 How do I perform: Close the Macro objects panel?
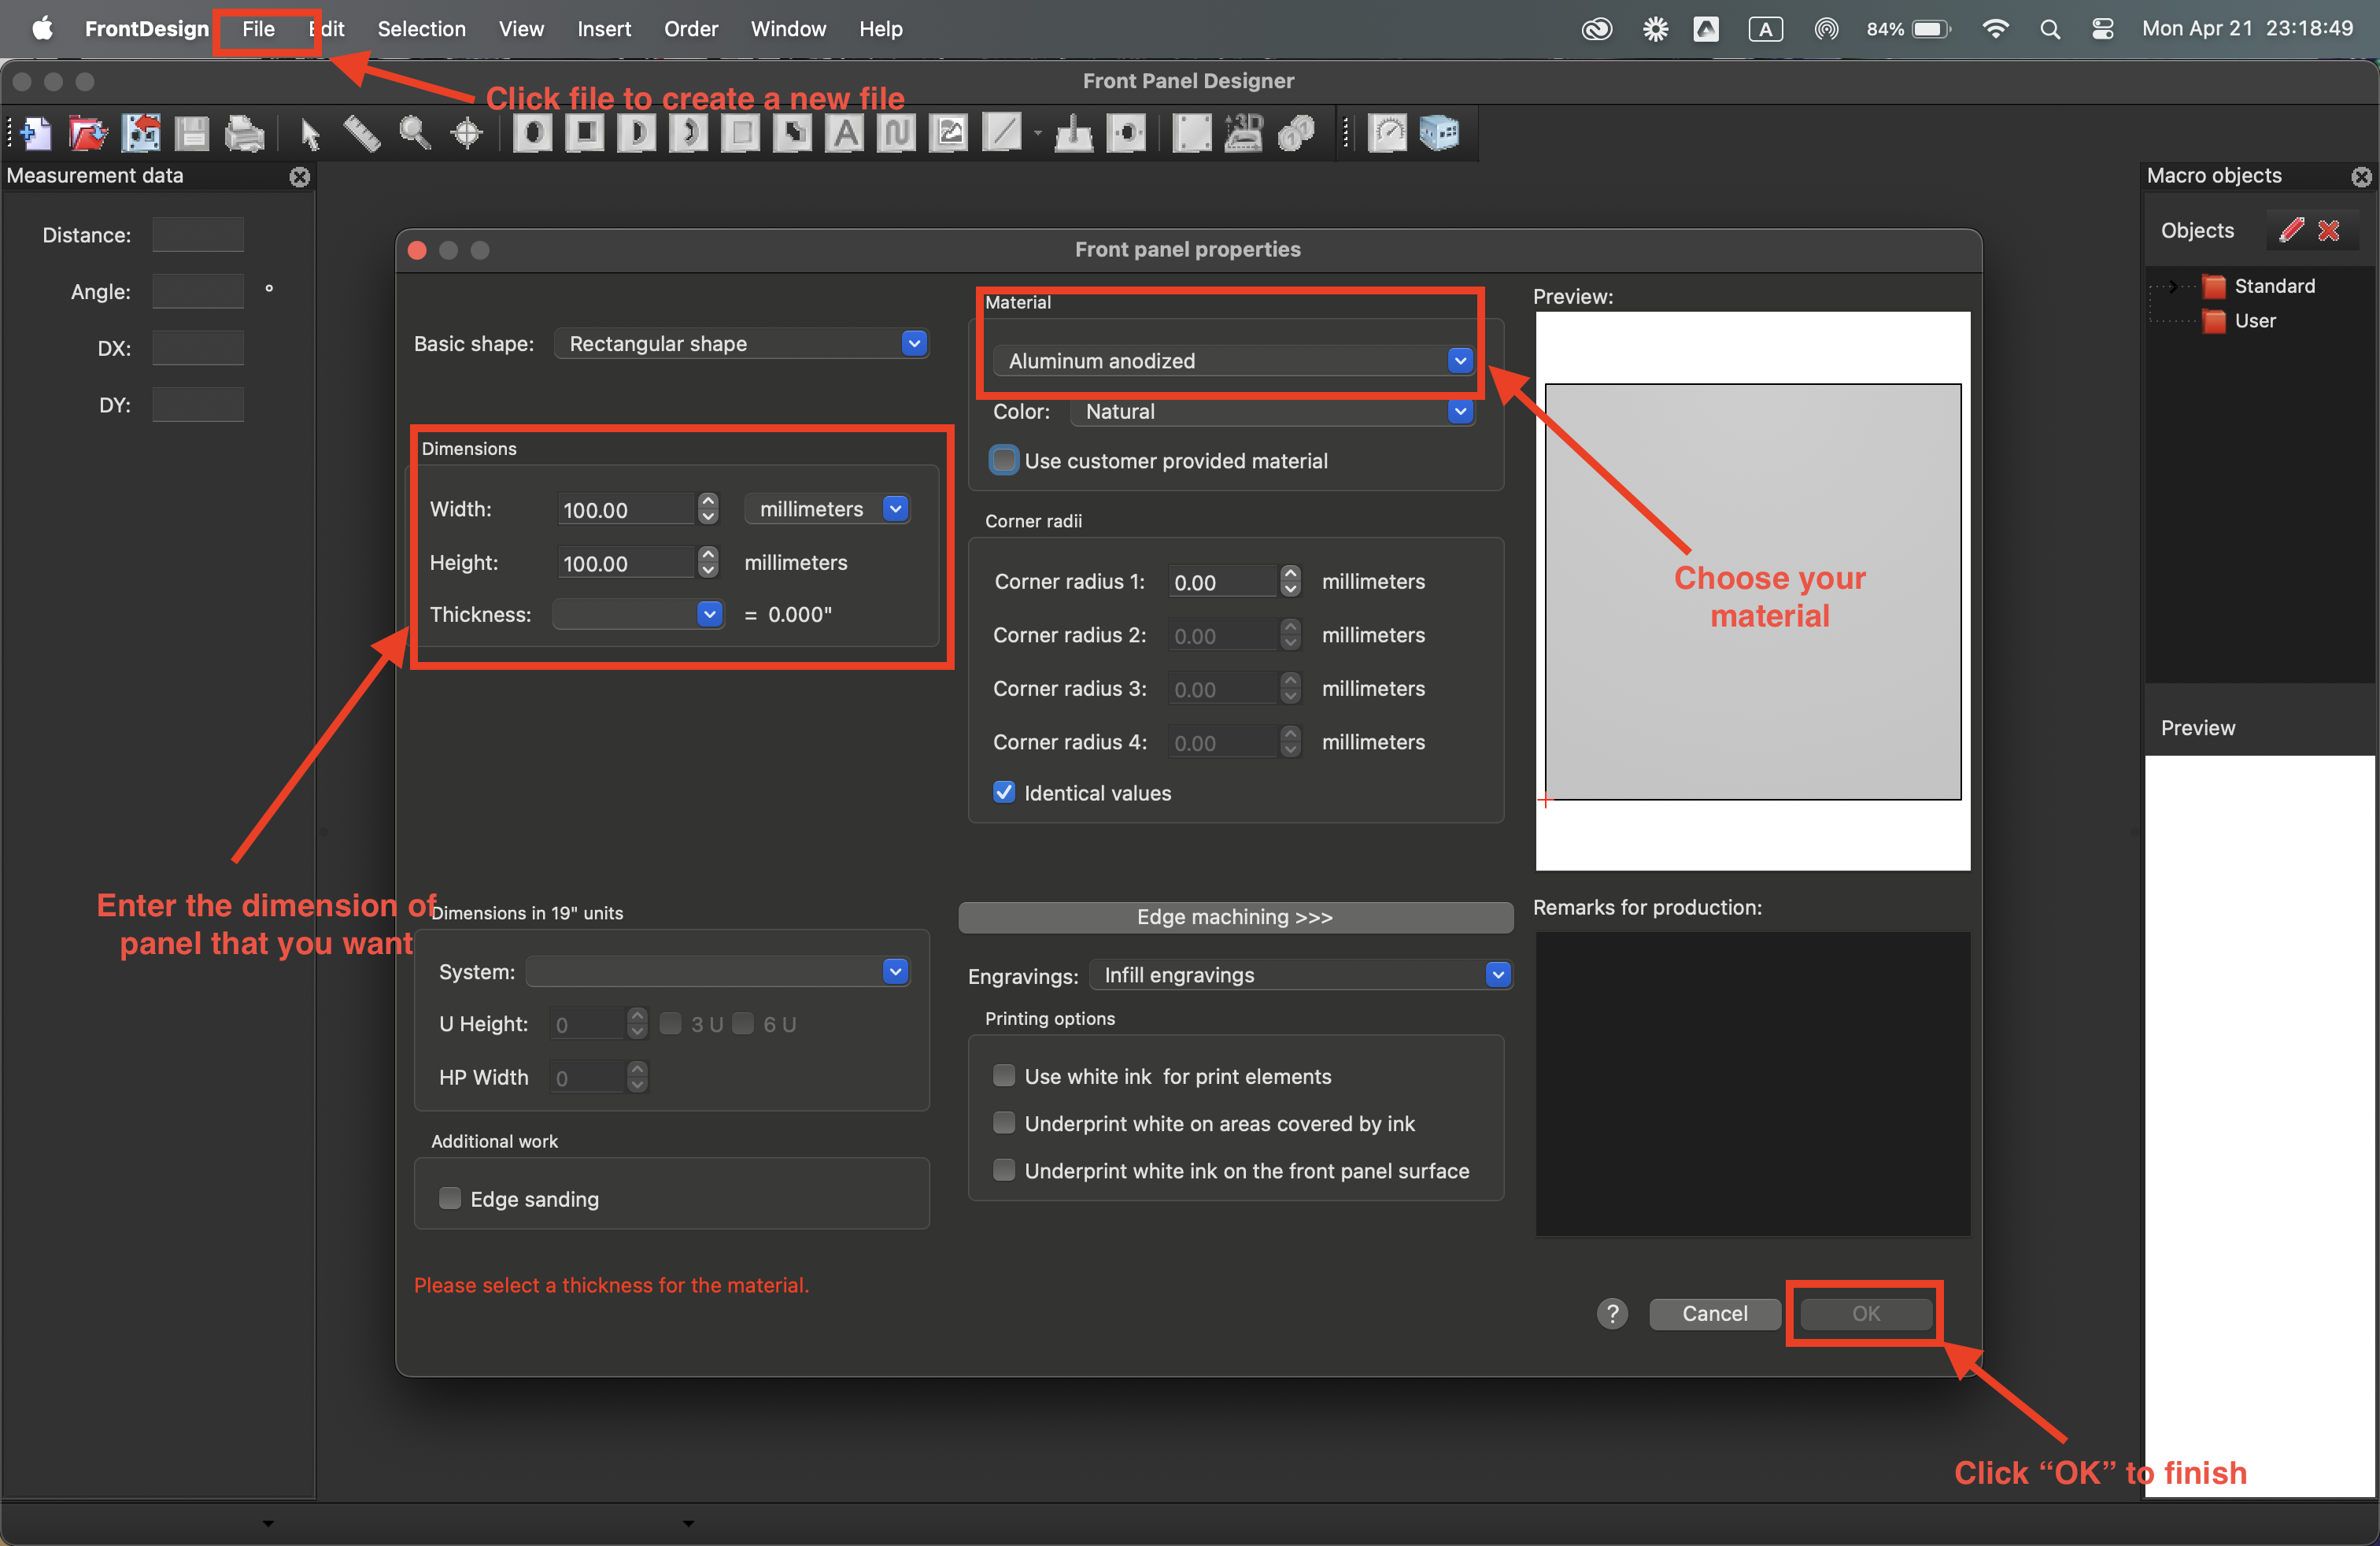(2361, 177)
